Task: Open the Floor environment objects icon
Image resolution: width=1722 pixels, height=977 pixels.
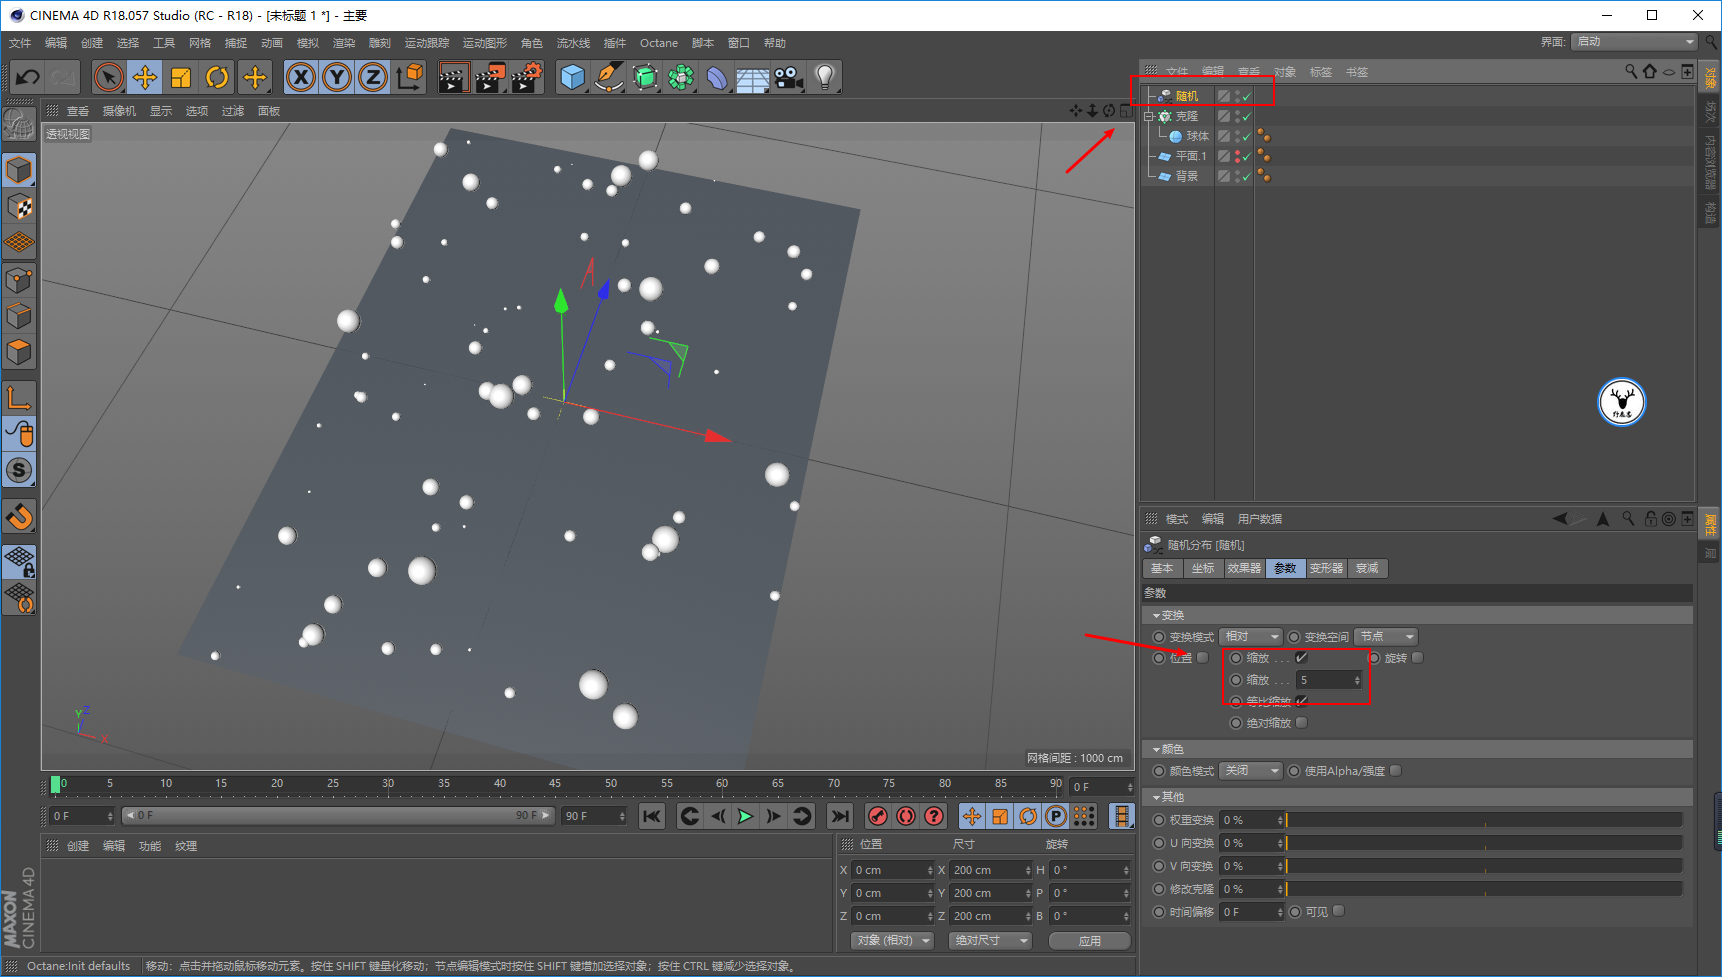Action: (x=752, y=77)
